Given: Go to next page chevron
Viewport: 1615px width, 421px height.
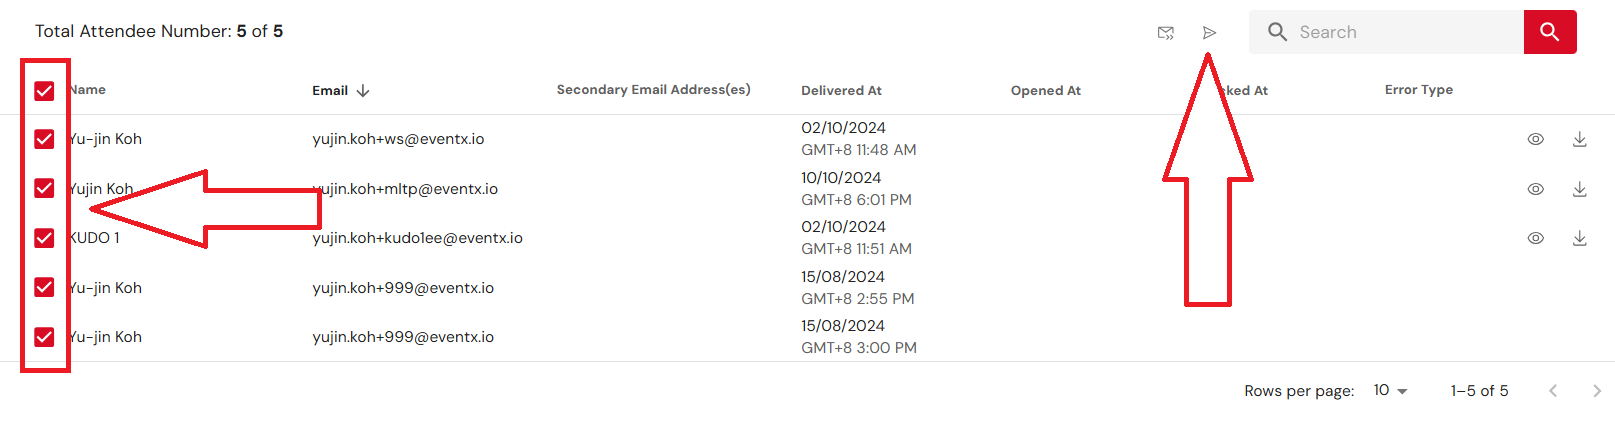Looking at the screenshot, I should click(1597, 391).
